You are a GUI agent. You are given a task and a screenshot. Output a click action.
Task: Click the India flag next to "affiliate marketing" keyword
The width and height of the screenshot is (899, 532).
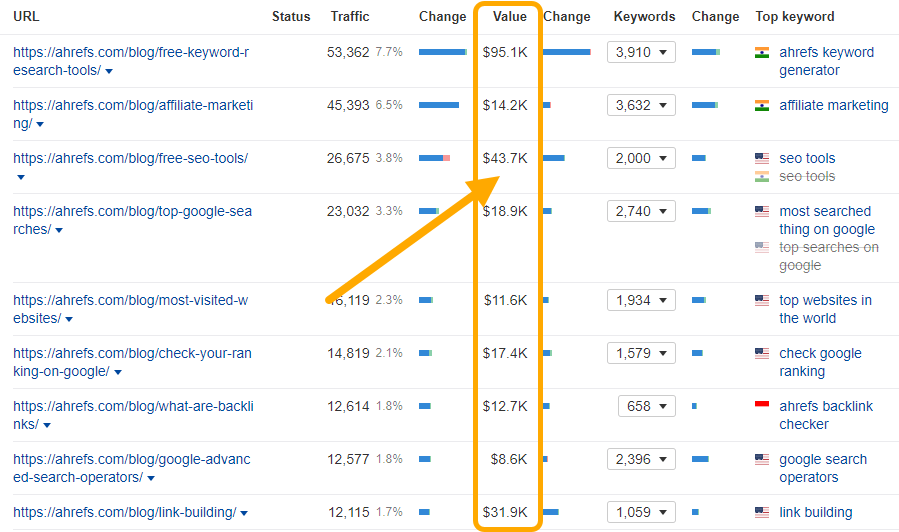(762, 105)
